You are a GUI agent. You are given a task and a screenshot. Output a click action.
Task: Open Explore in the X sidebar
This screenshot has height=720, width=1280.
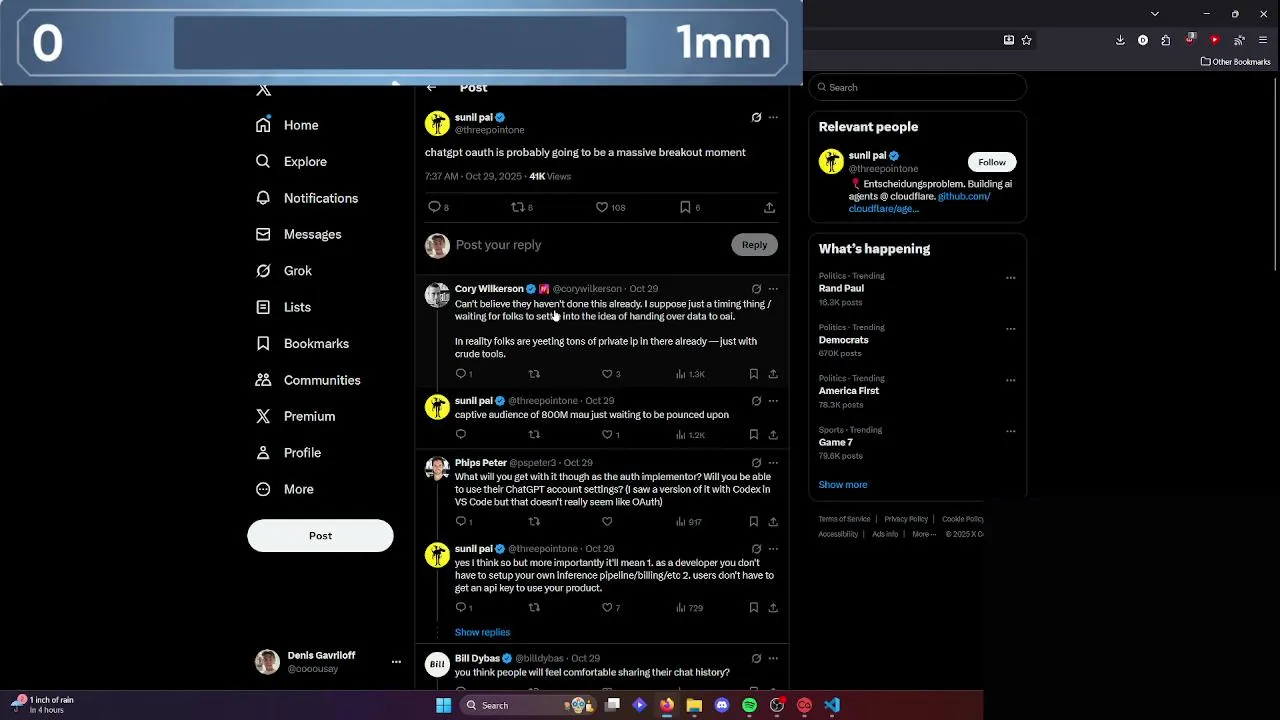pyautogui.click(x=291, y=161)
